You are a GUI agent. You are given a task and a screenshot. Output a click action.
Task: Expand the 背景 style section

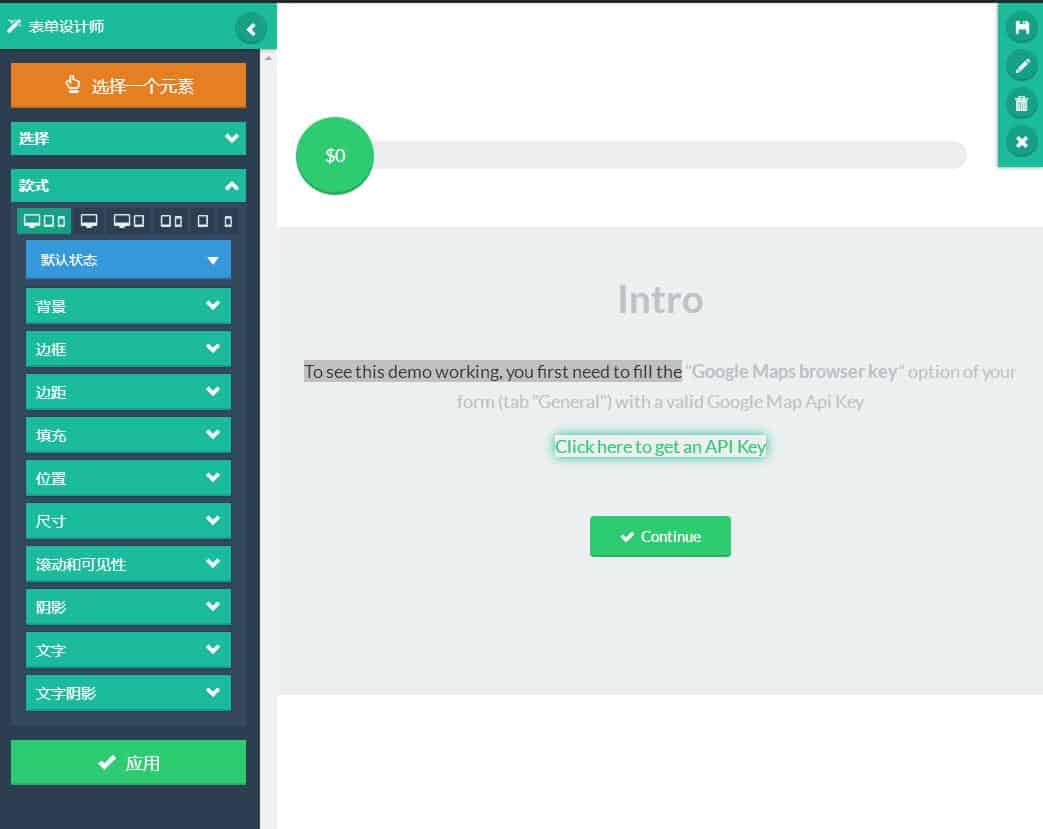(128, 306)
